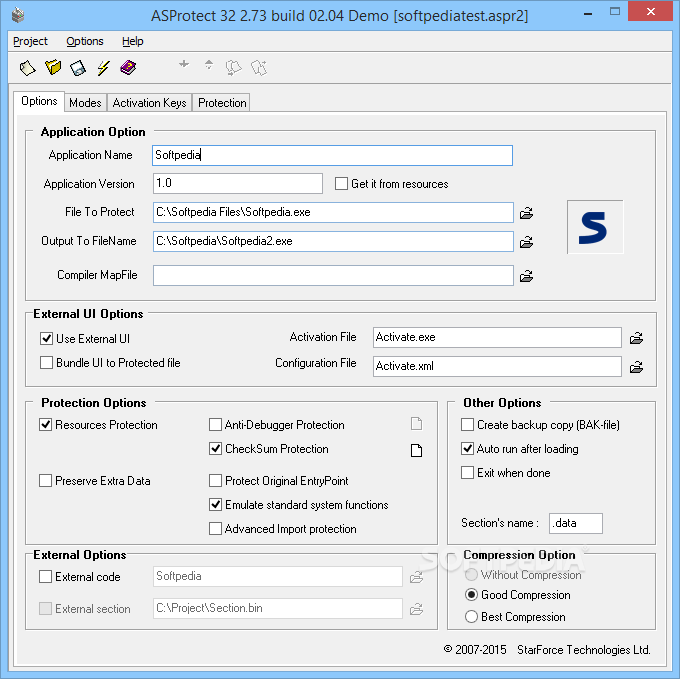Click the empty Compiler MapFile field
This screenshot has width=680, height=679.
[333, 275]
